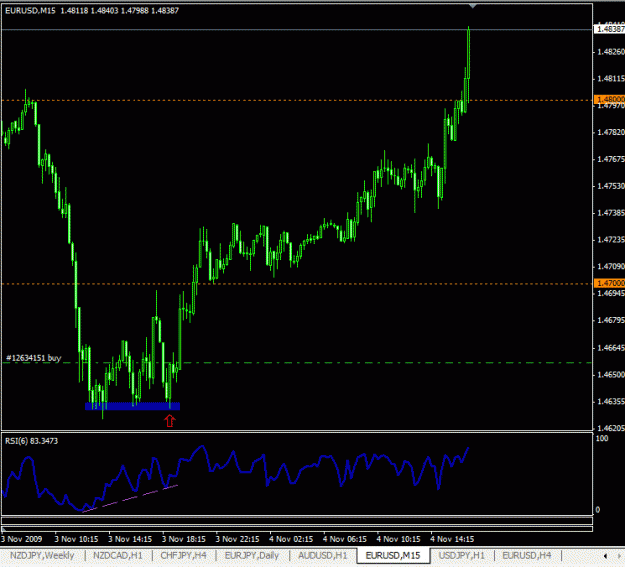
Task: Click the 1.46945 price scale value
Action: (x=610, y=293)
